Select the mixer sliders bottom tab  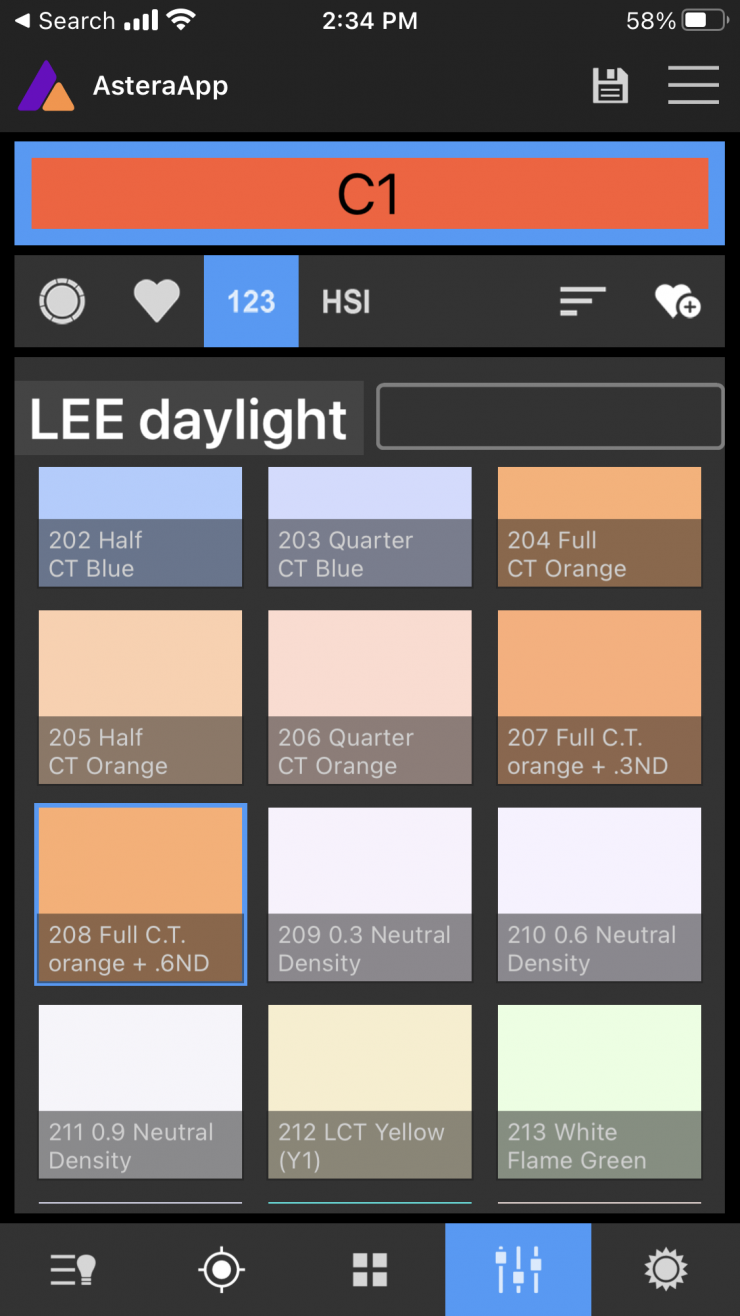coord(518,1270)
